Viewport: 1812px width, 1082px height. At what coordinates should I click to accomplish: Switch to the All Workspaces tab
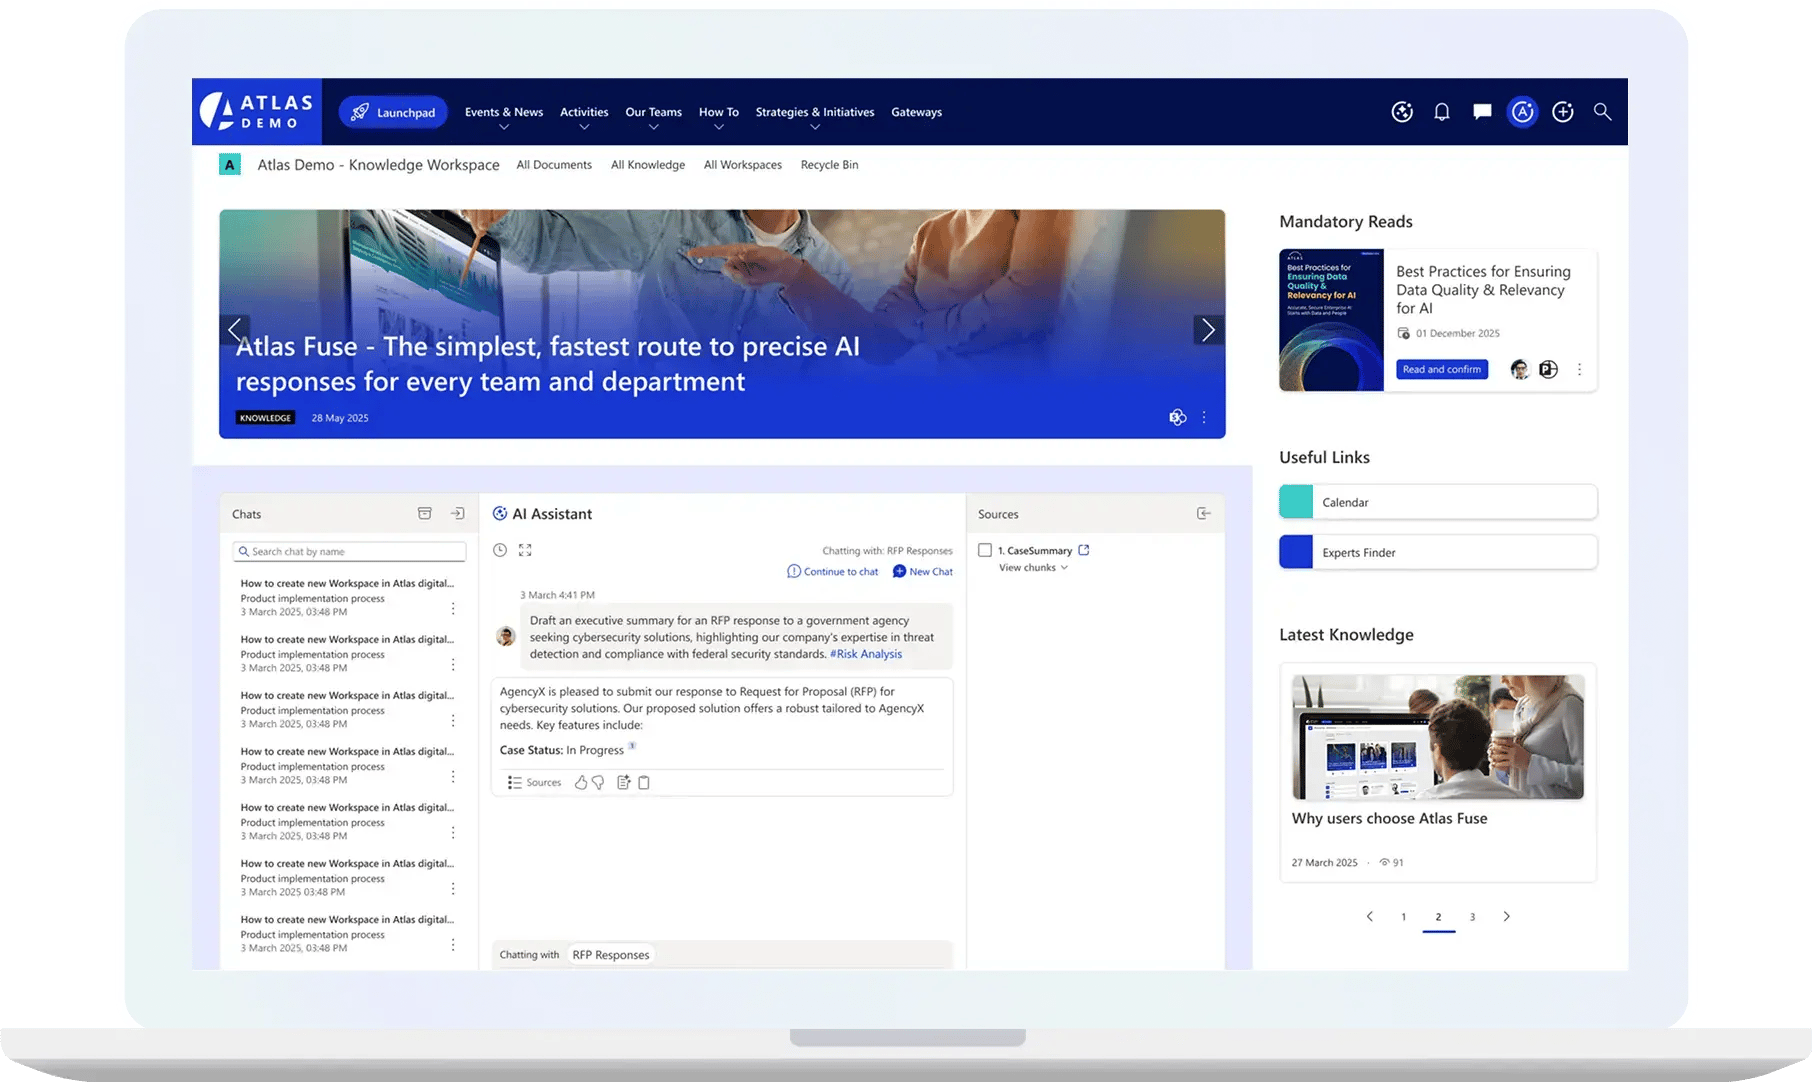pyautogui.click(x=743, y=164)
